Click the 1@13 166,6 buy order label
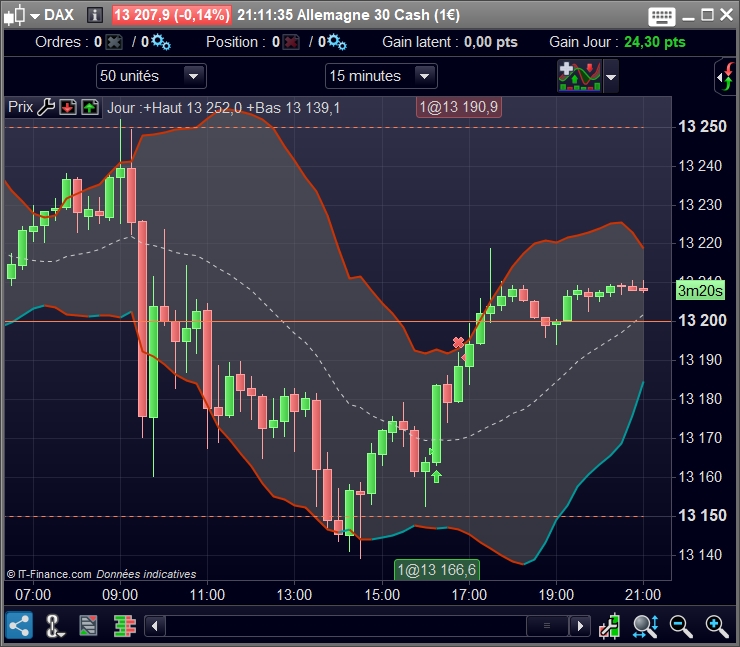Viewport: 740px width, 647px height. 437,570
